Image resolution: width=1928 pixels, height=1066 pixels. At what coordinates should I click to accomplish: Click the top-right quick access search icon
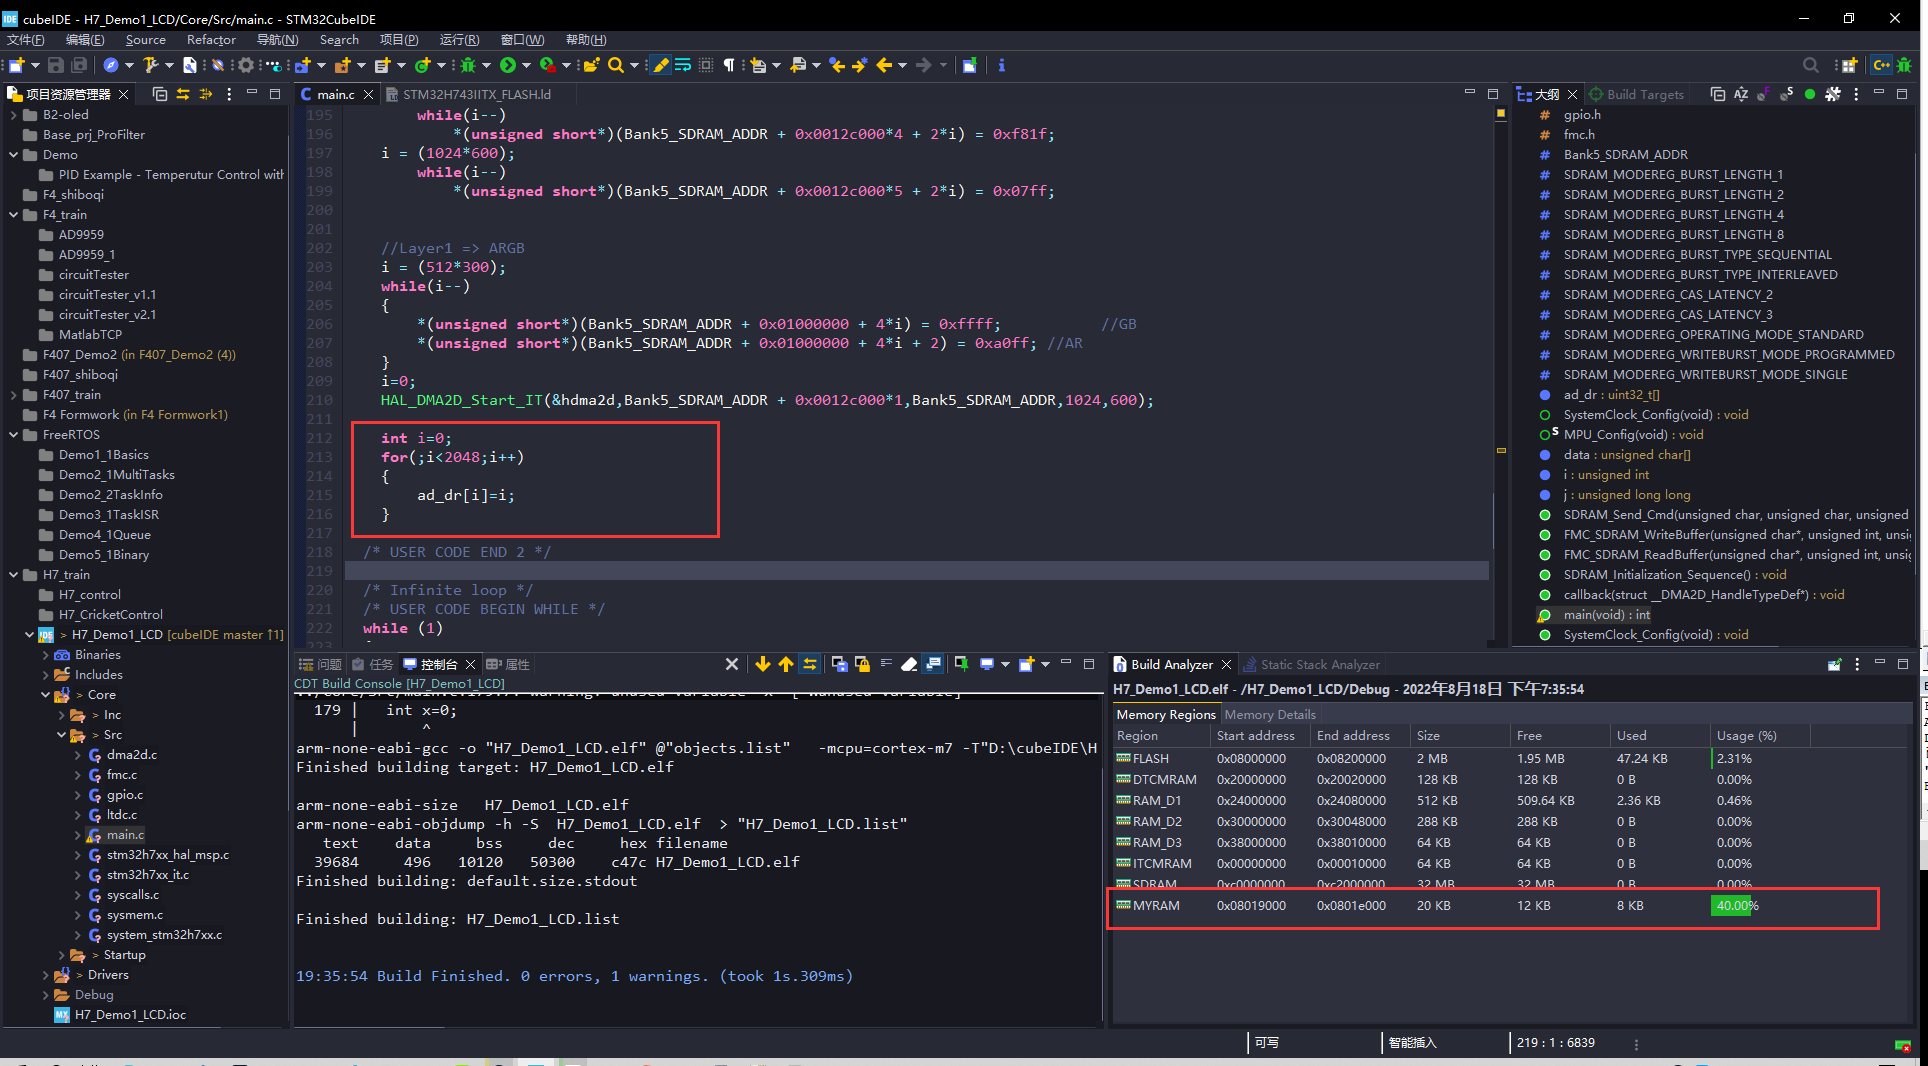click(x=1811, y=65)
